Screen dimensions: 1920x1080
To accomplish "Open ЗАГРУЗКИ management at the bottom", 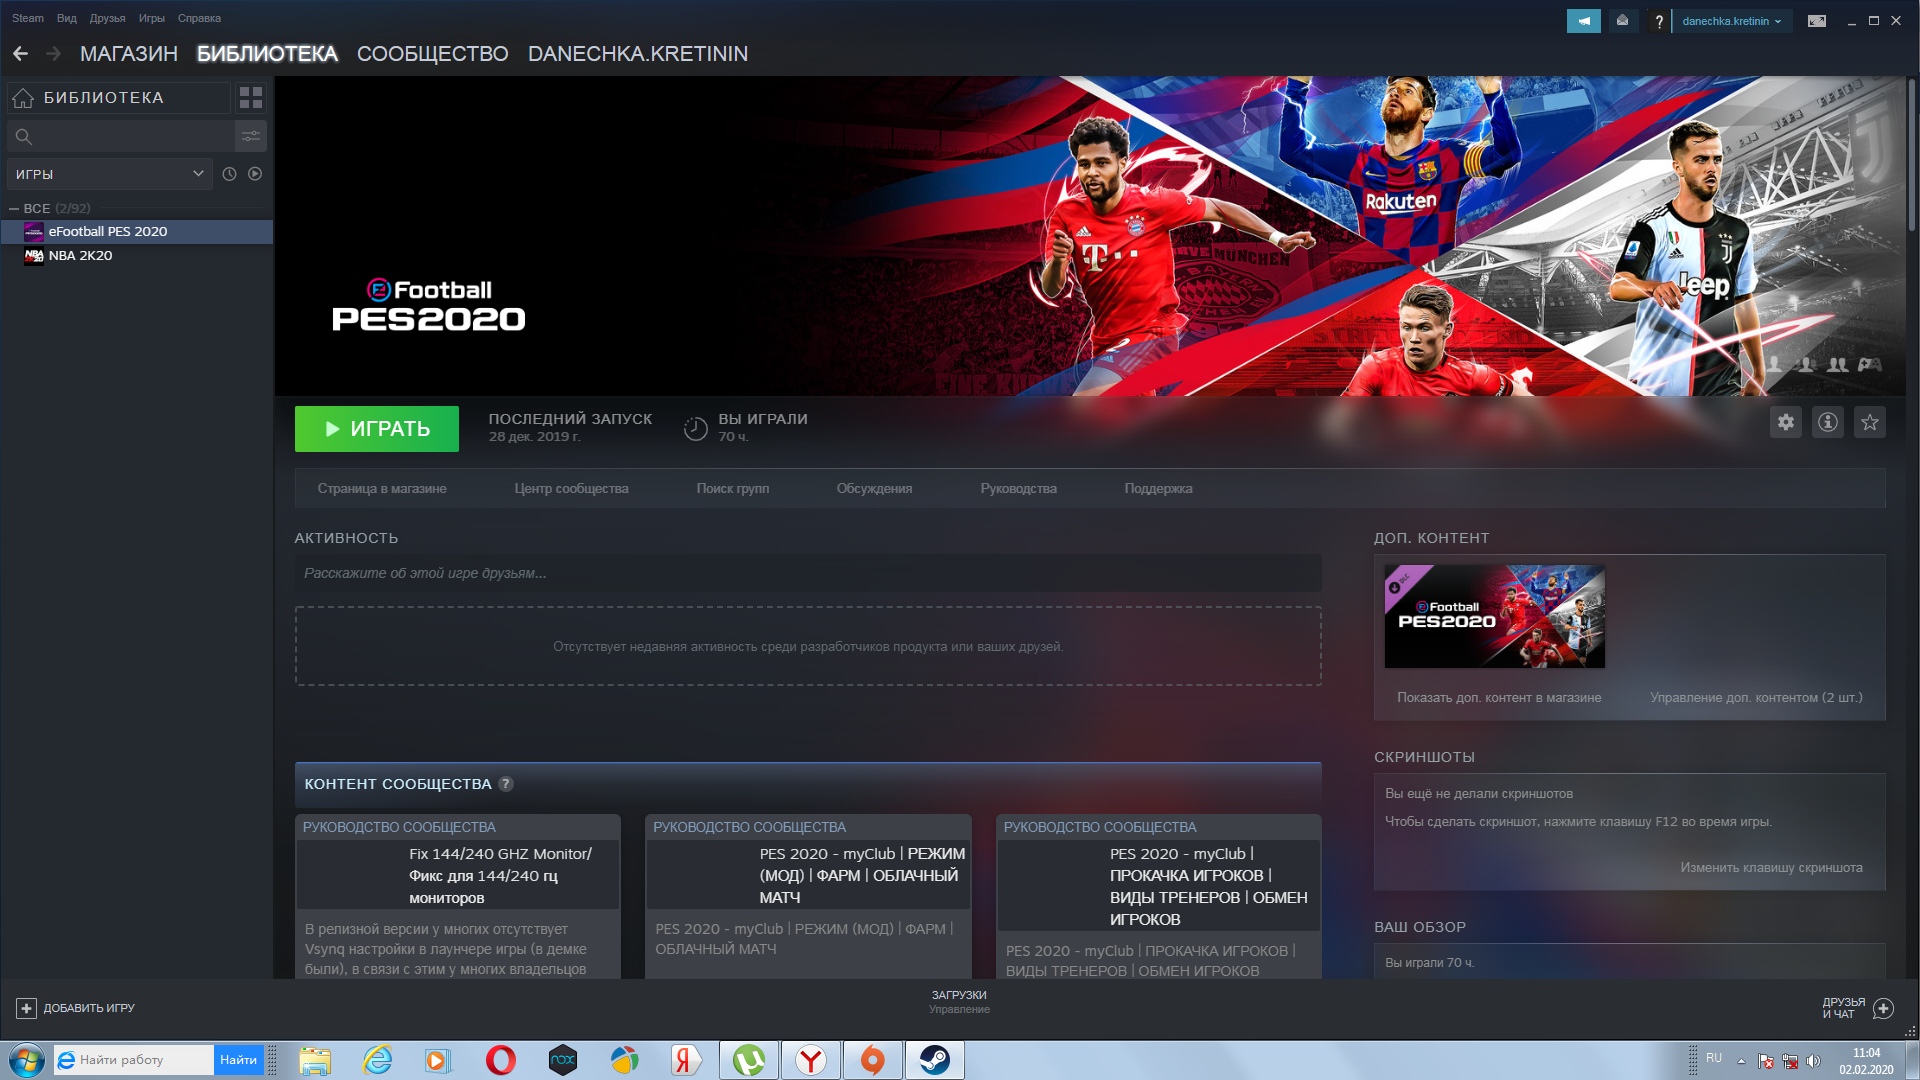I will coord(959,1002).
